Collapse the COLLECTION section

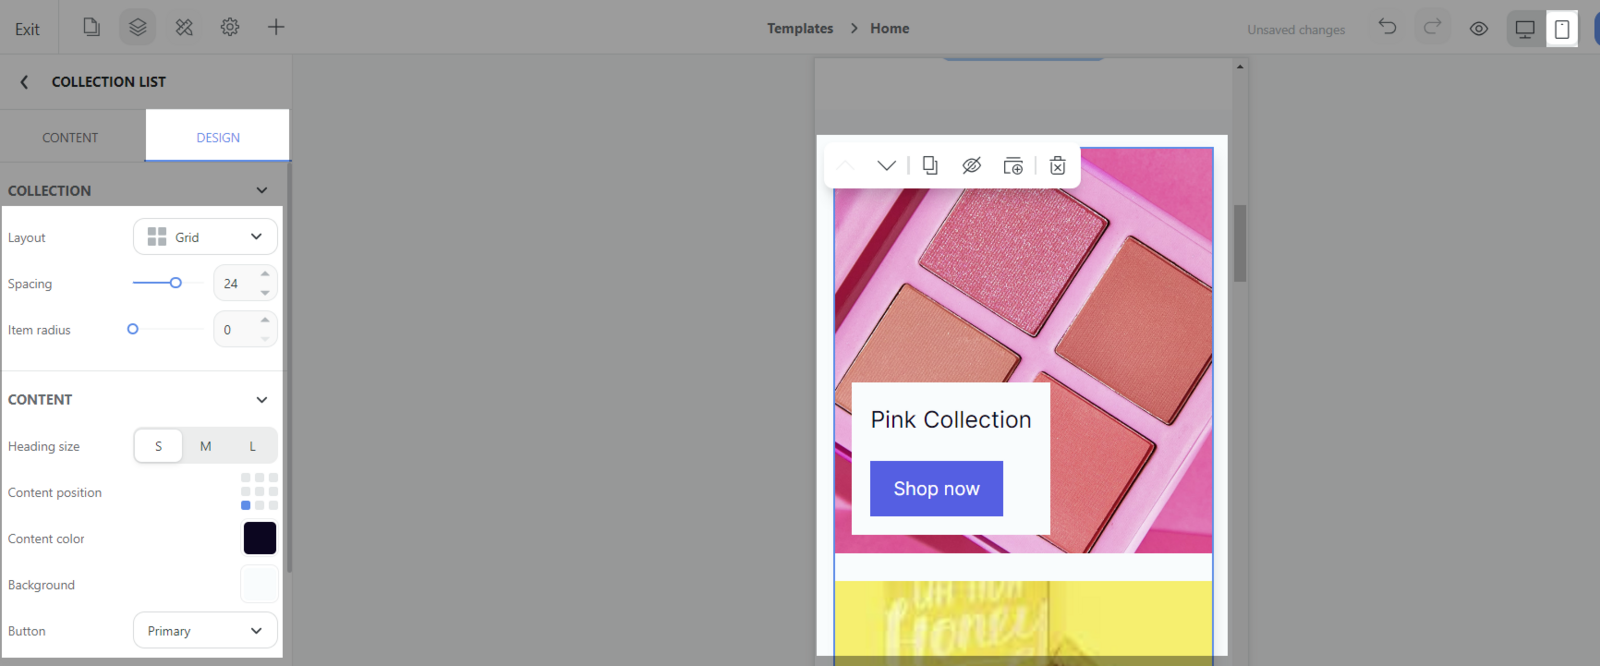click(x=262, y=190)
